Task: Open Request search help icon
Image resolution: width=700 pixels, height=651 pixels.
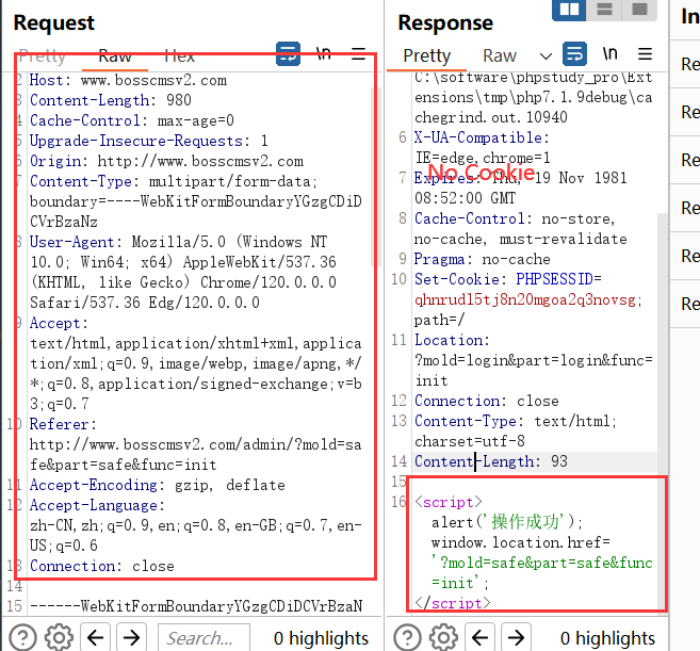Action: [x=23, y=637]
